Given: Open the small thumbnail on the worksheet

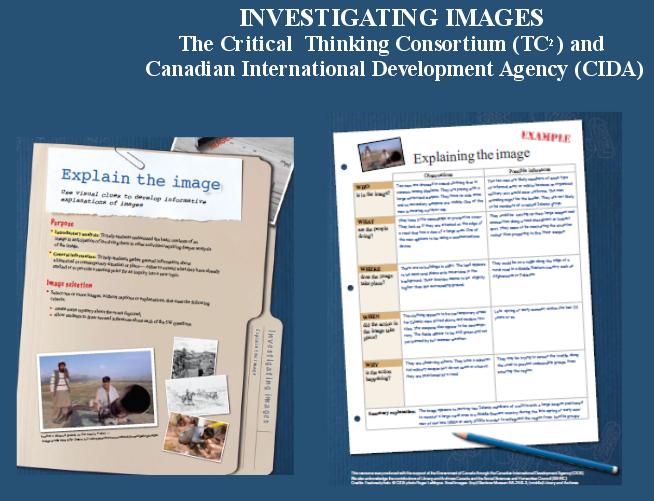Looking at the screenshot, I should [382, 154].
